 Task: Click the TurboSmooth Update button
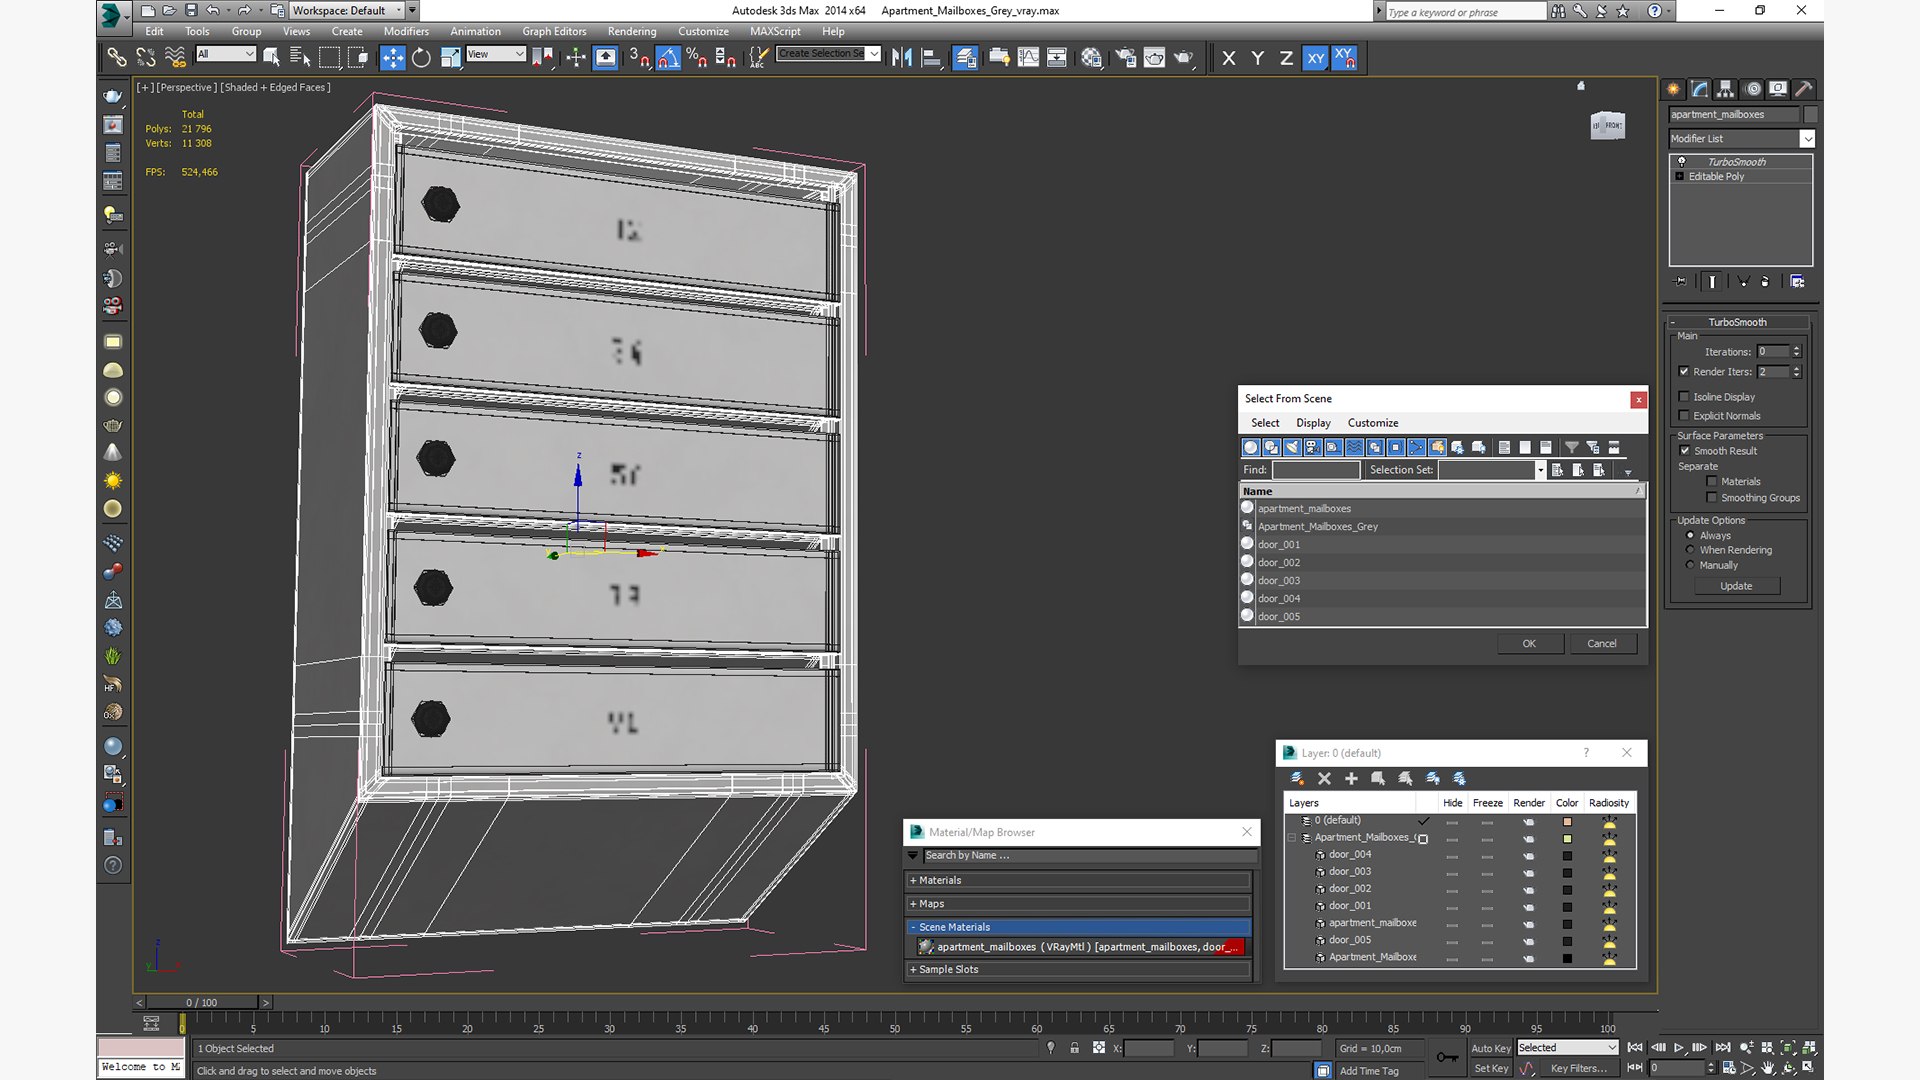click(x=1736, y=586)
